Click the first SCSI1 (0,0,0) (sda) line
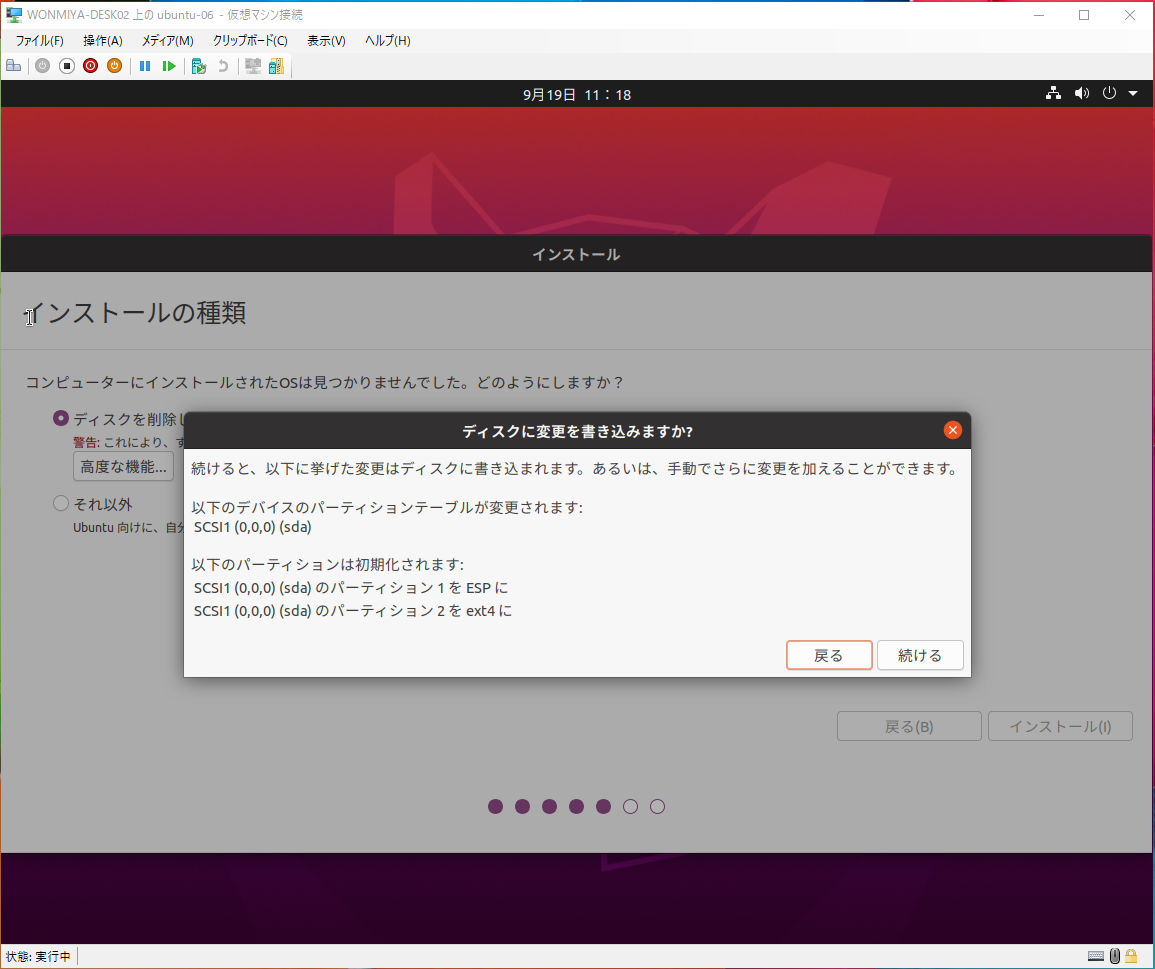1155x969 pixels. [x=253, y=527]
